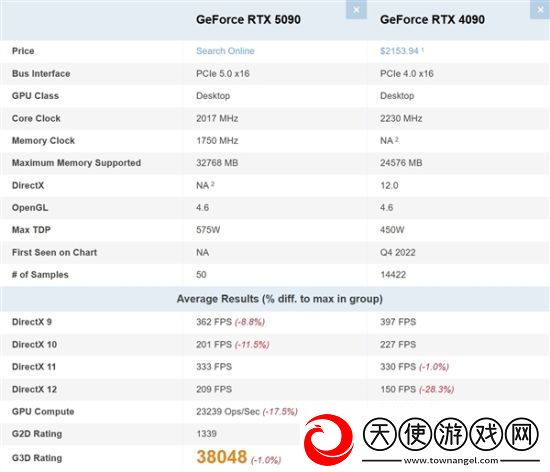
Task: Click the Average Results section header
Action: (280, 299)
